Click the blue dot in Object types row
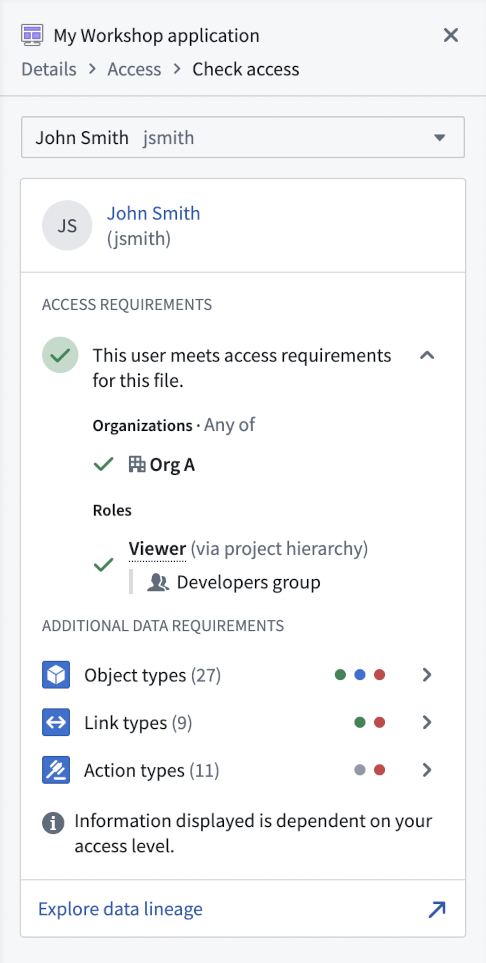 [360, 675]
